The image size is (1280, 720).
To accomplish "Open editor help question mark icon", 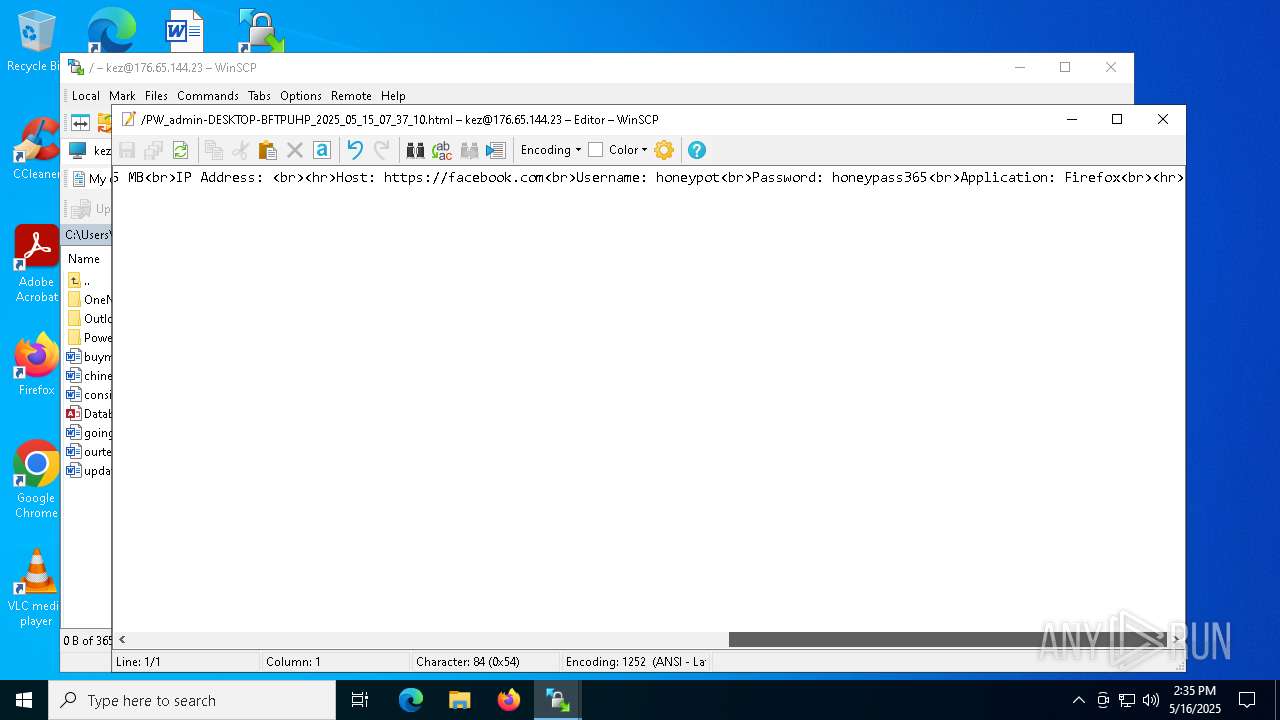I will 697,150.
